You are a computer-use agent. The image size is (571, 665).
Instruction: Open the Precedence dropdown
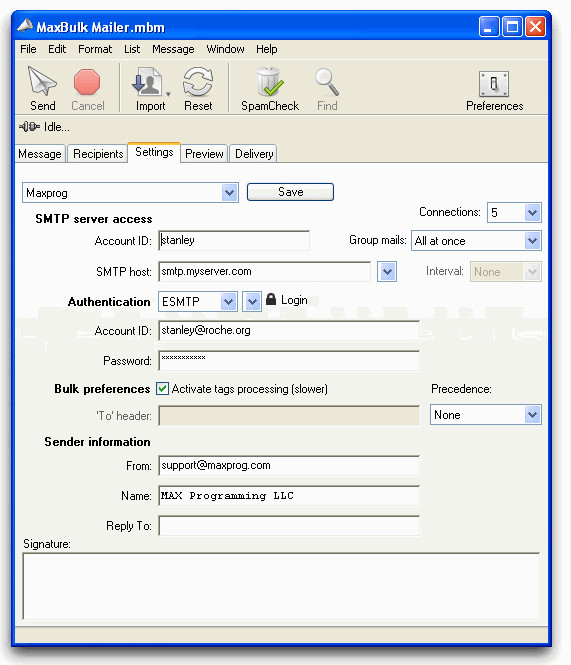tap(532, 414)
